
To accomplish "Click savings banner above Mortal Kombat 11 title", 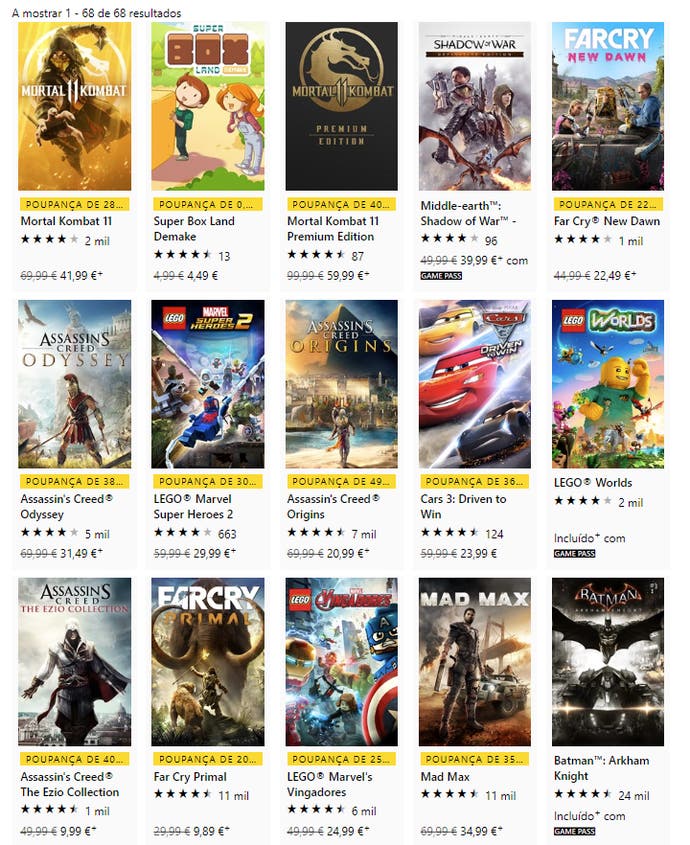I will coord(74,204).
